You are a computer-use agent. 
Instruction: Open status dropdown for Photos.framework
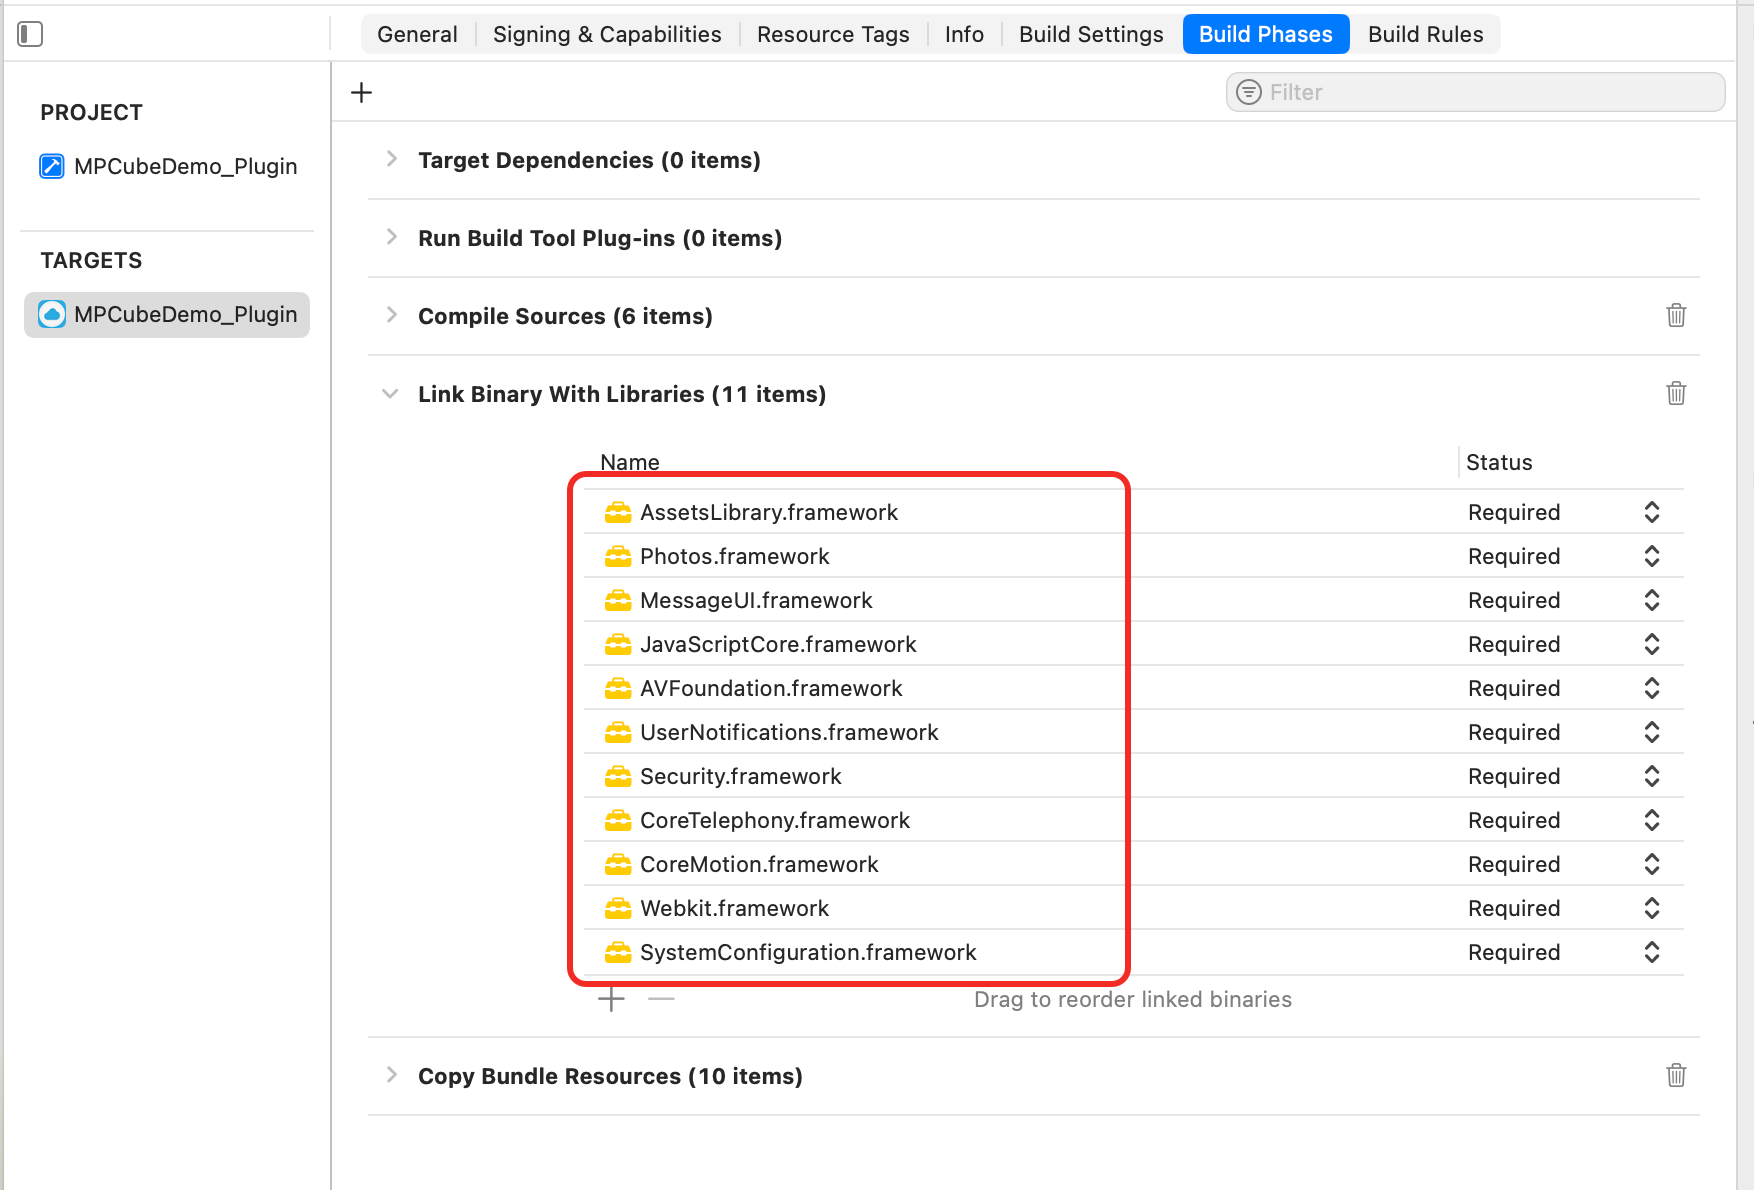pyautogui.click(x=1652, y=556)
